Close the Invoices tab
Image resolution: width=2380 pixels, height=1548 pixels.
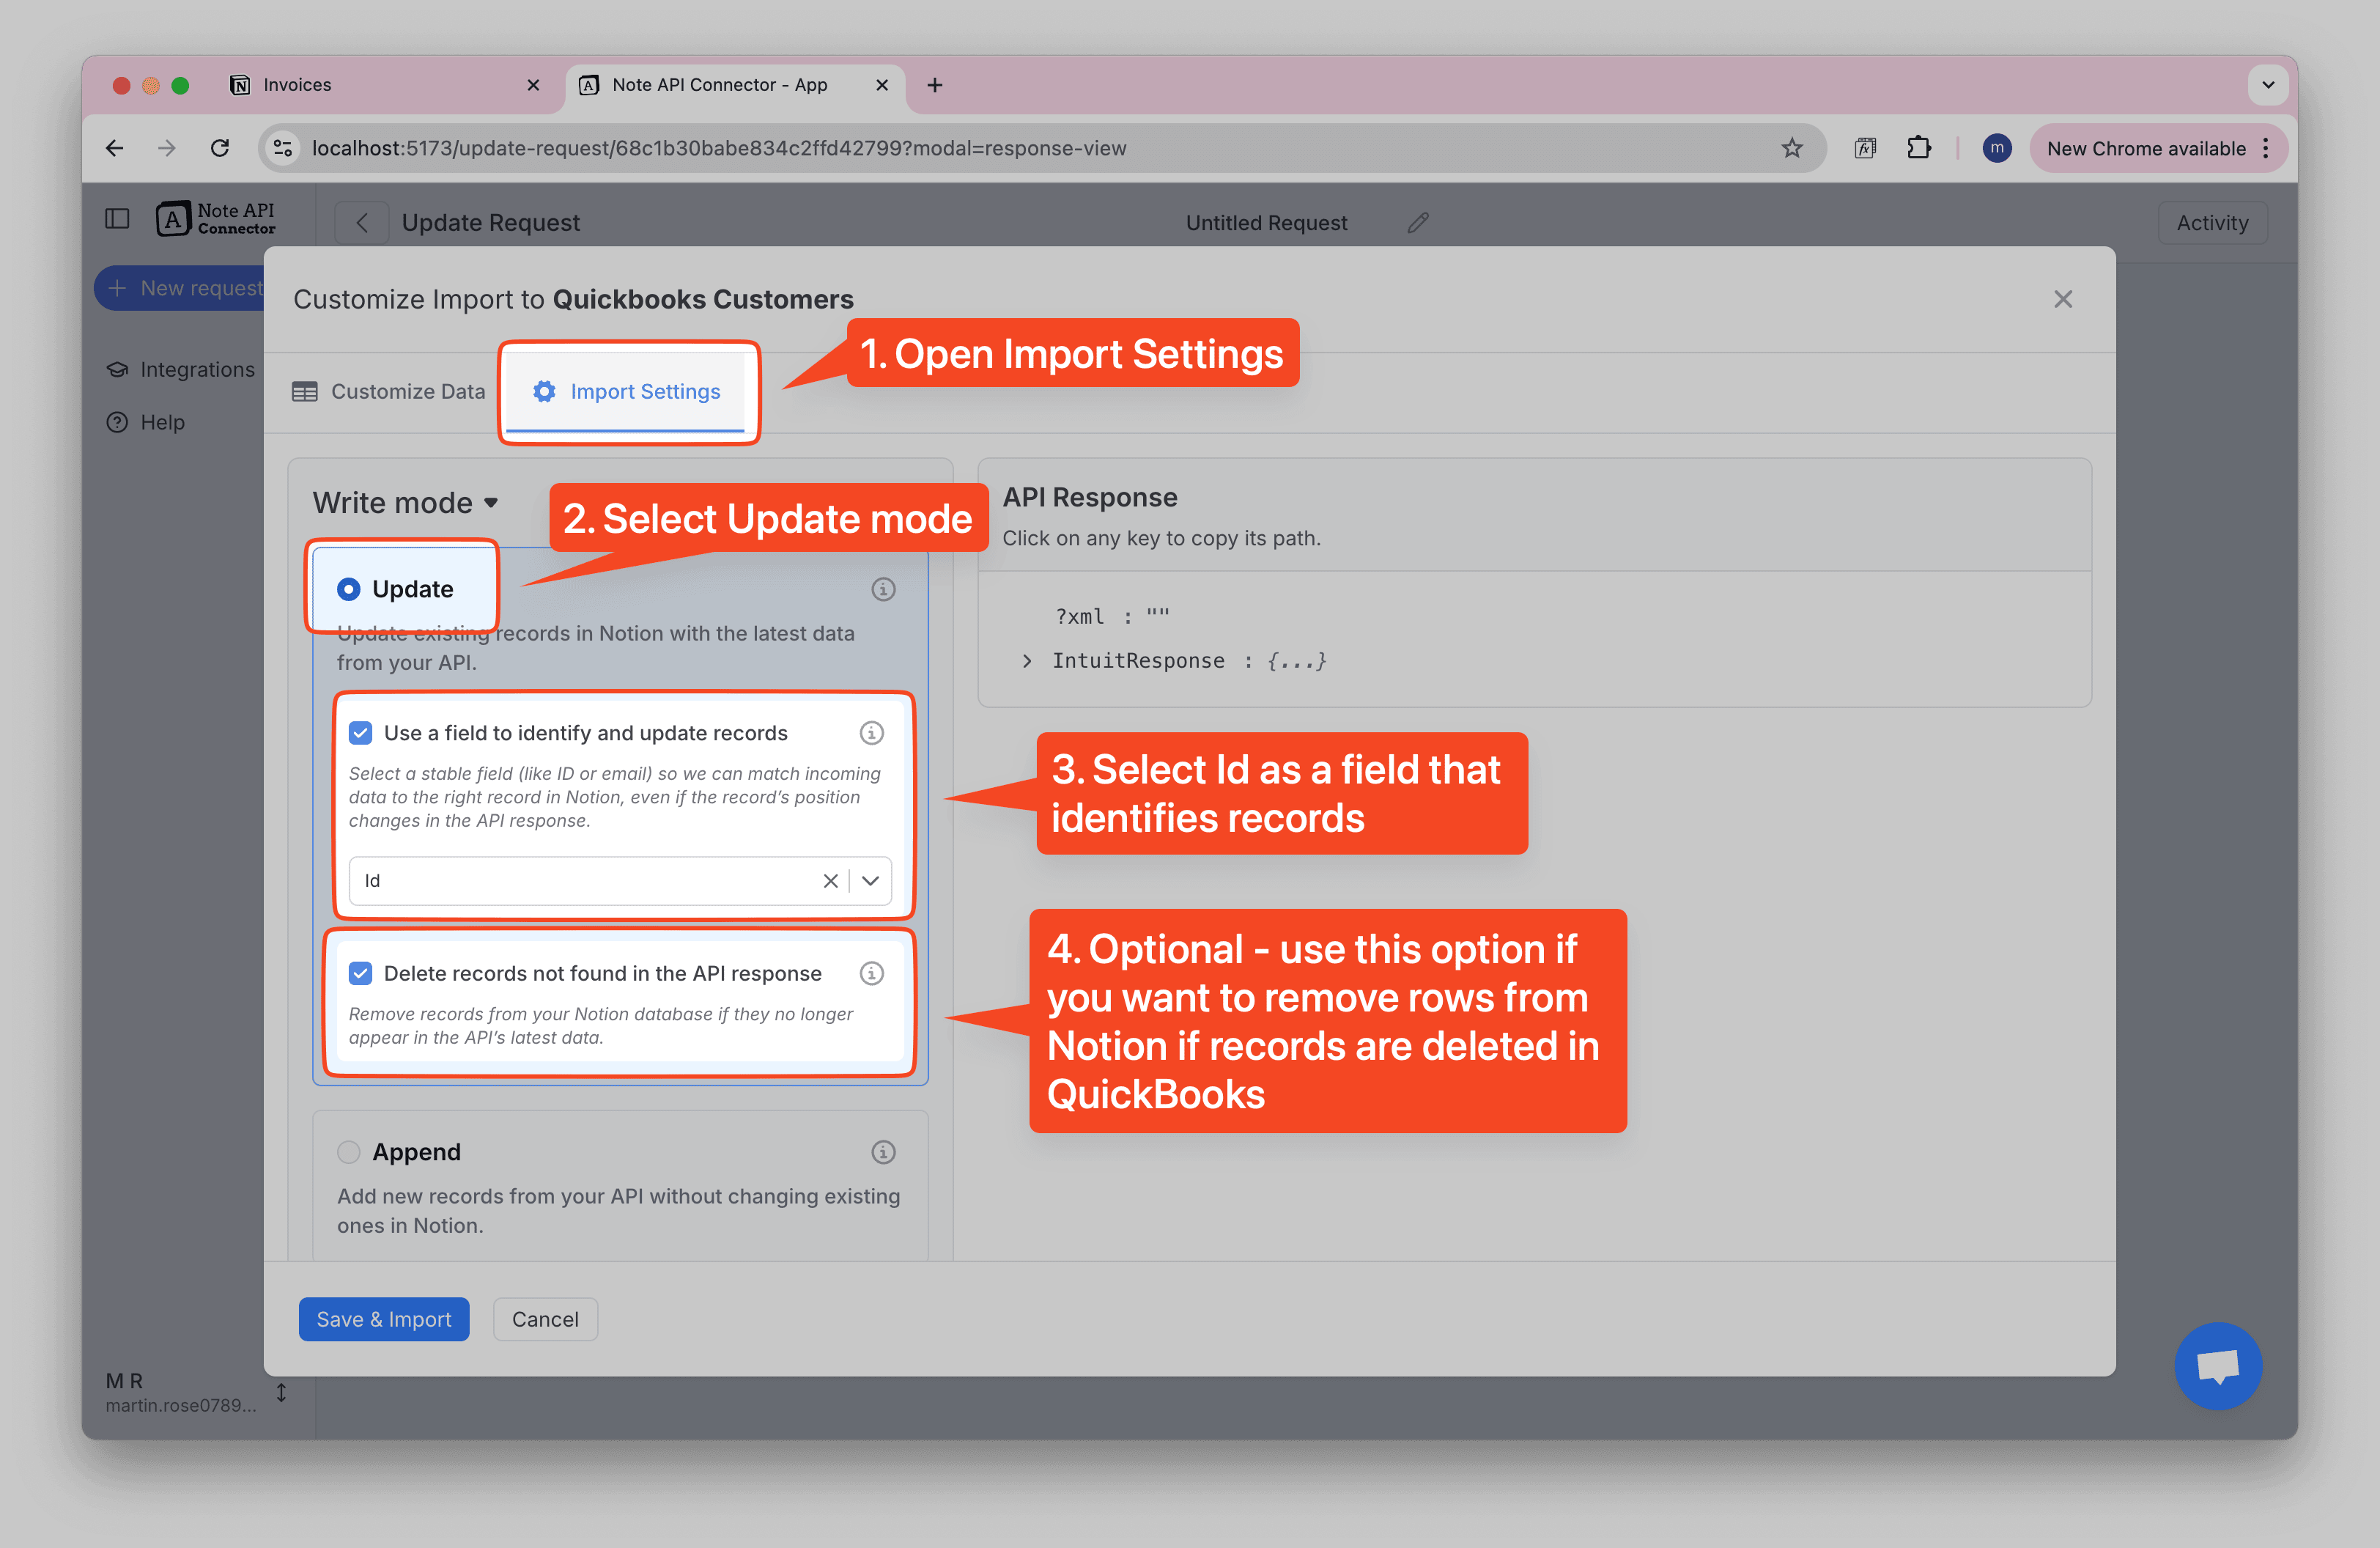[x=533, y=85]
